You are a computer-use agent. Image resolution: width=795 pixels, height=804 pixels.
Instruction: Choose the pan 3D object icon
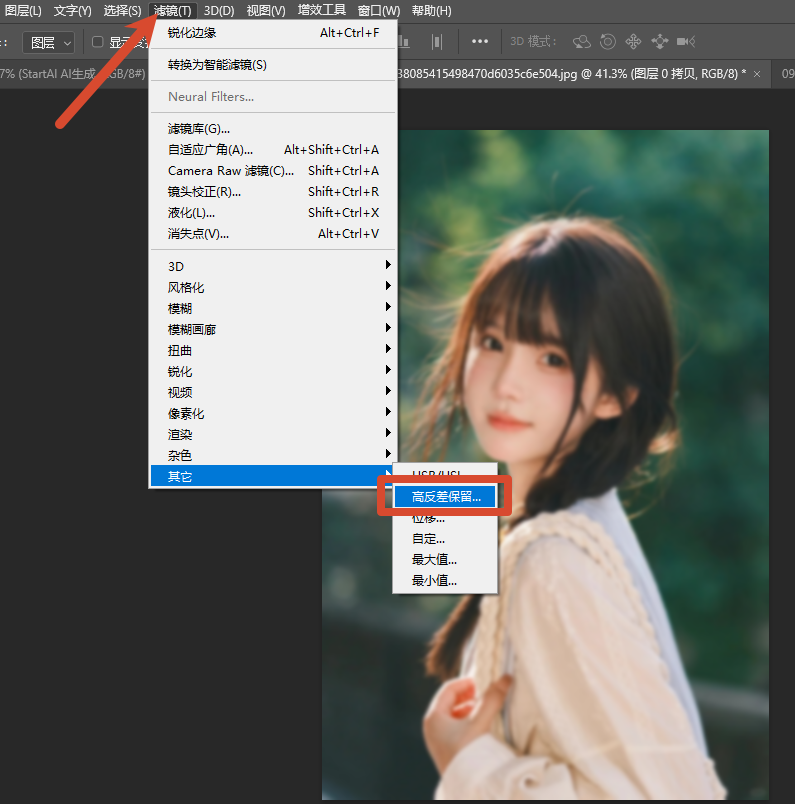click(633, 42)
